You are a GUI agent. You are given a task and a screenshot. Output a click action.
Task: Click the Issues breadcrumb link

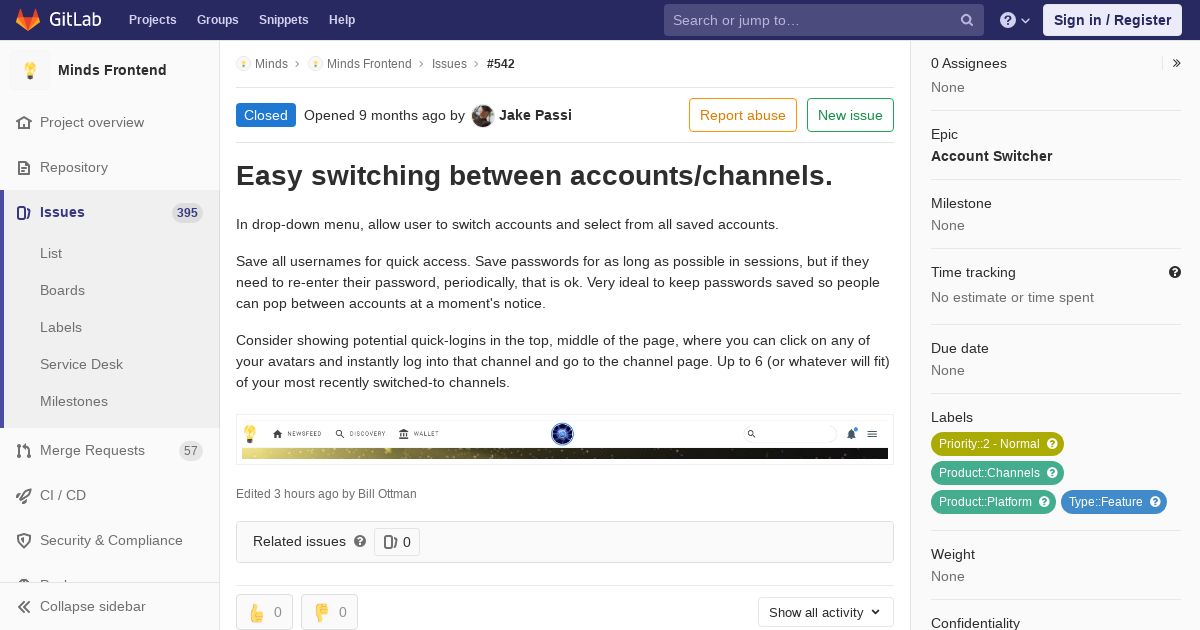pyautogui.click(x=449, y=63)
